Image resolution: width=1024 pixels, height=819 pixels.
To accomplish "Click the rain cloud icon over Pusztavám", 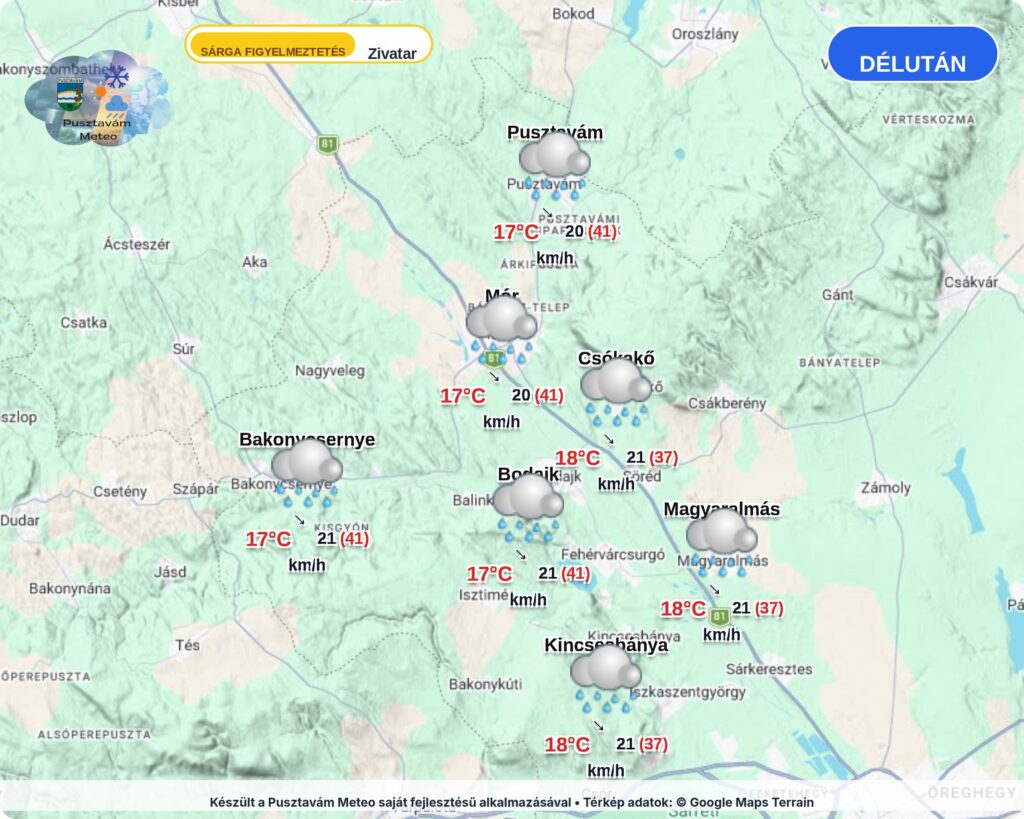I will [x=554, y=166].
